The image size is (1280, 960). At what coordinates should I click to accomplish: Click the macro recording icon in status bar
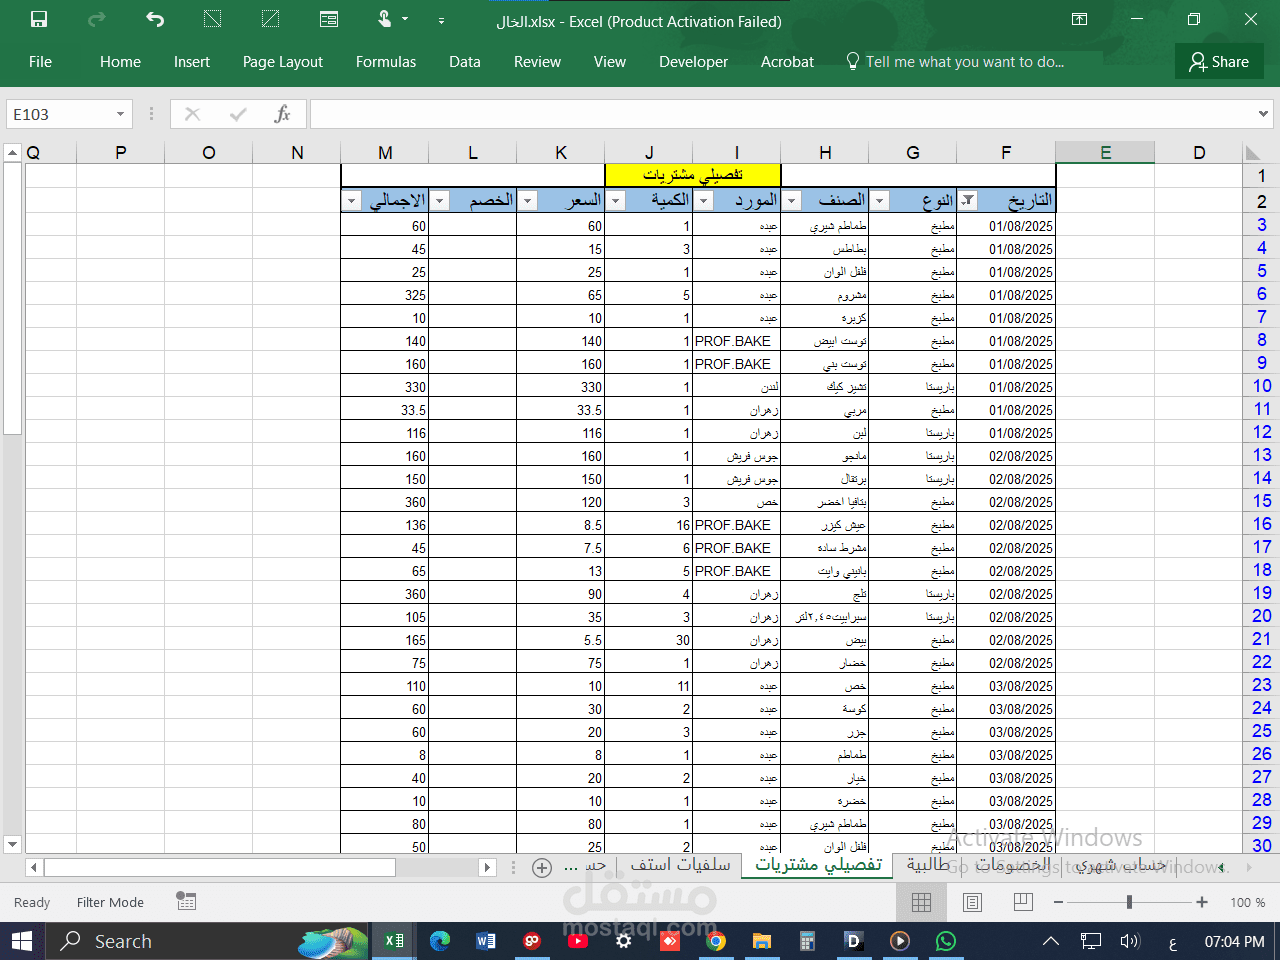[x=186, y=901]
